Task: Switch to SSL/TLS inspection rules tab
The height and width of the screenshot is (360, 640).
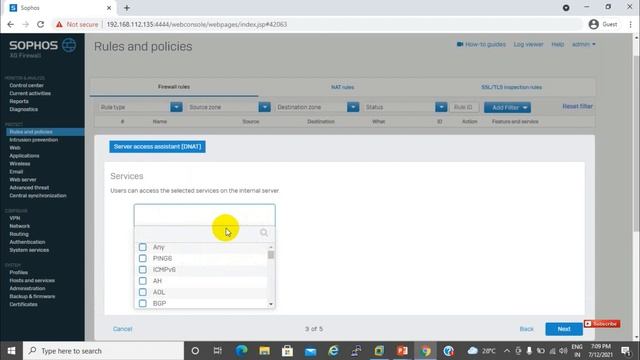Action: (x=511, y=87)
